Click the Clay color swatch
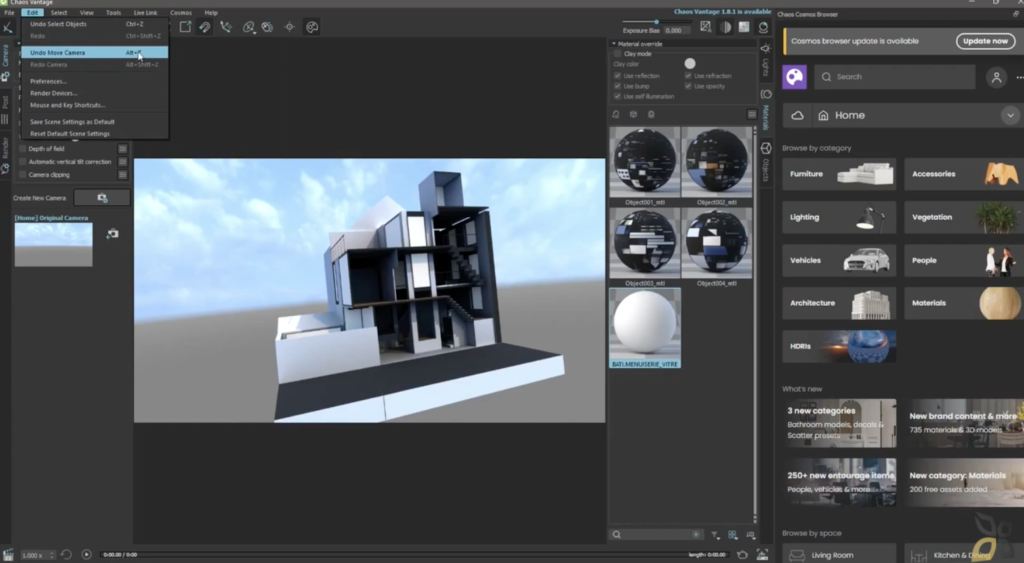Viewport: 1024px width, 563px height. [x=690, y=64]
